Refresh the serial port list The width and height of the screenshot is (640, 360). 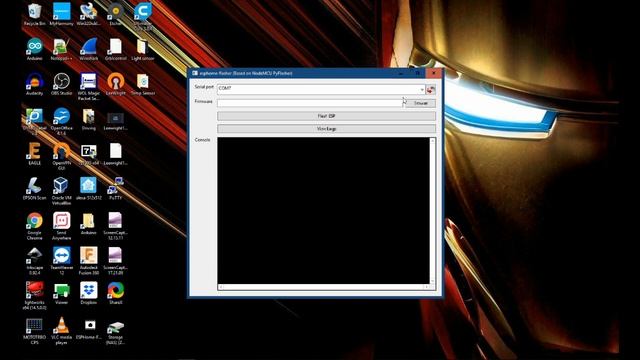pos(431,89)
